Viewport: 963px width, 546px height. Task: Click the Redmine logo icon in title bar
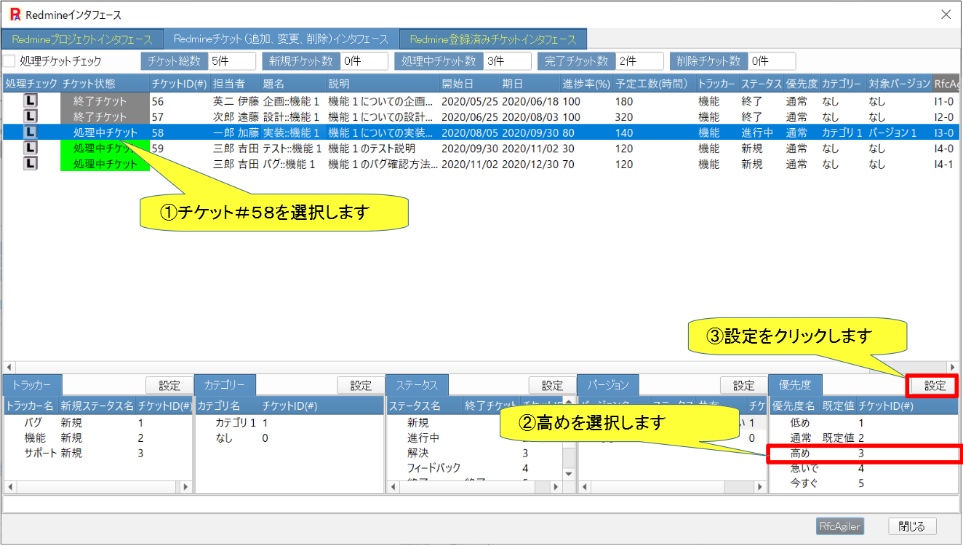[x=15, y=14]
